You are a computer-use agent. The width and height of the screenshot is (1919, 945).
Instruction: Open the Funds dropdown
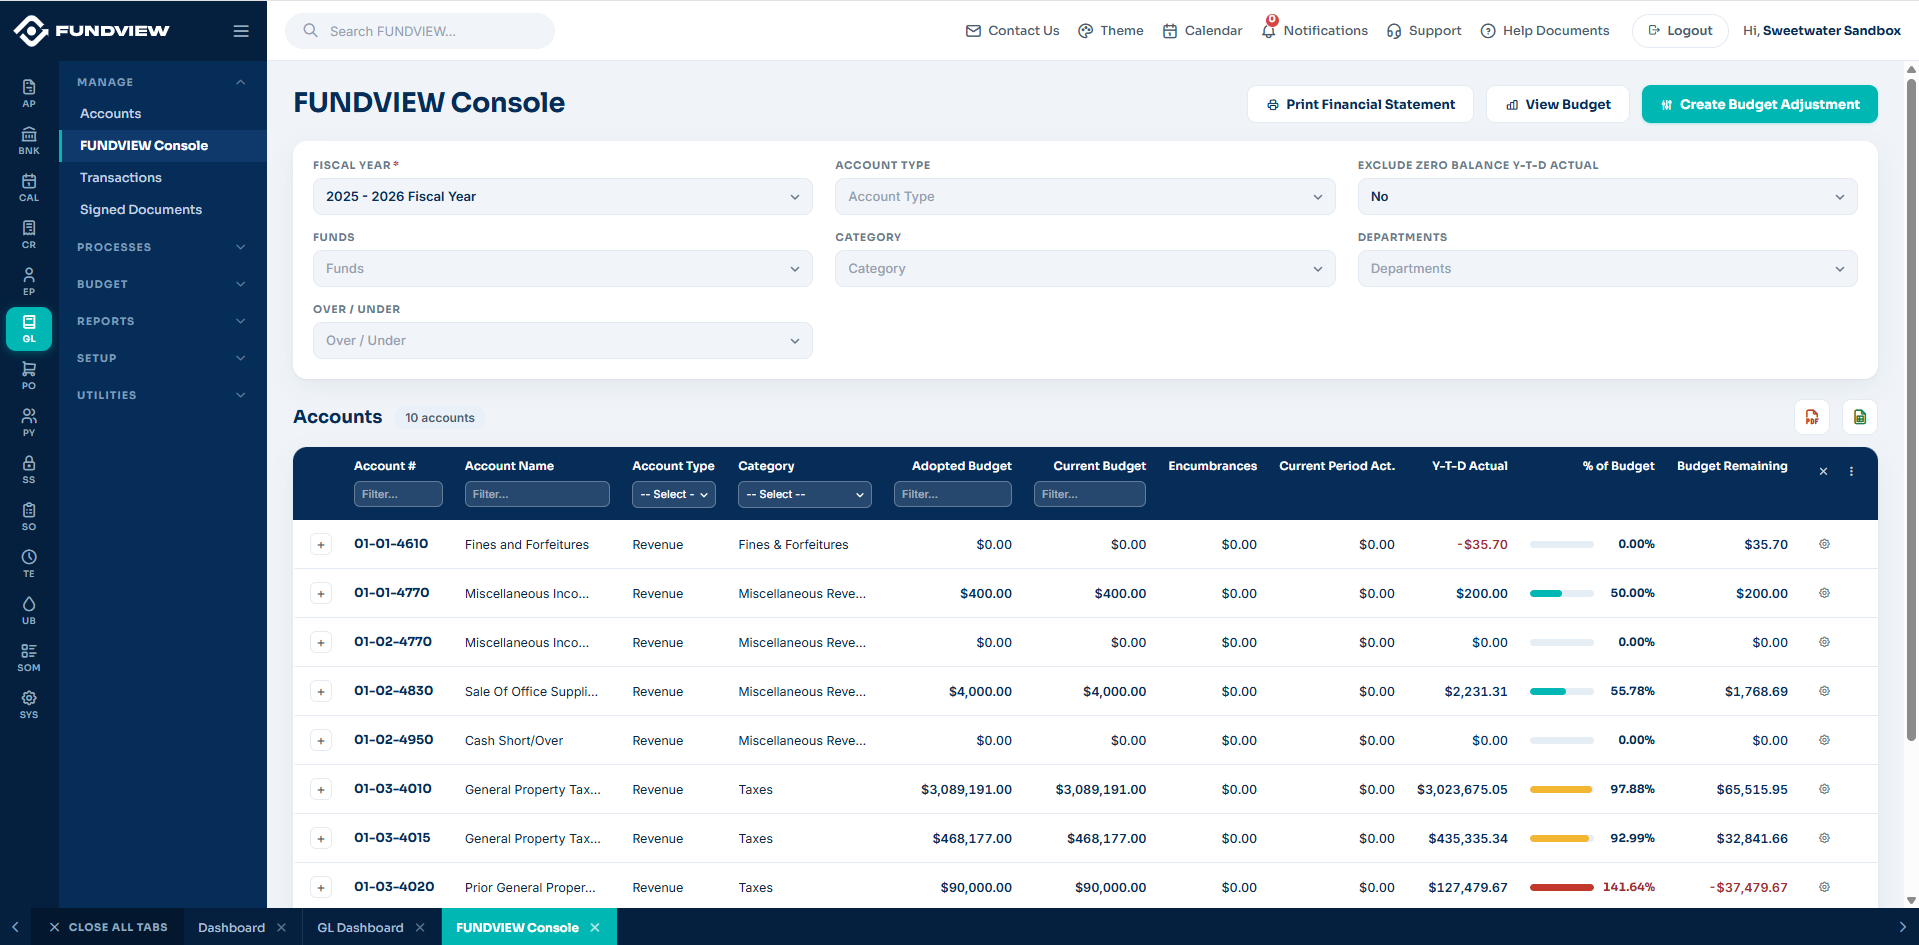tap(563, 268)
